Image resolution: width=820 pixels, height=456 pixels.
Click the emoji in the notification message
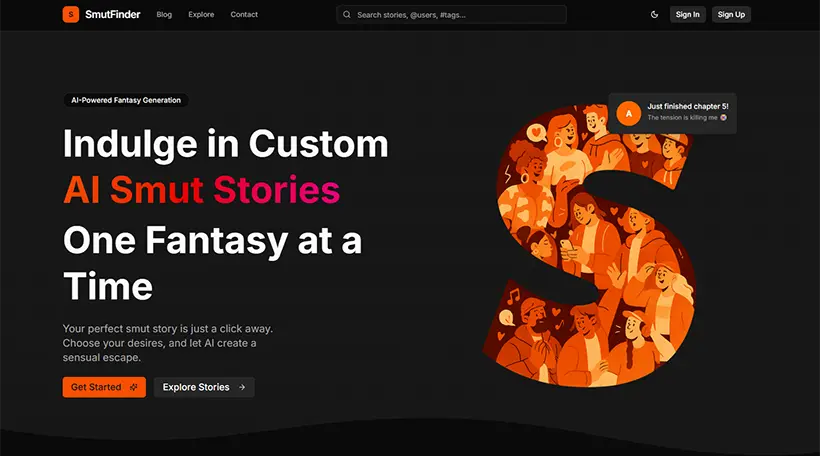[723, 118]
